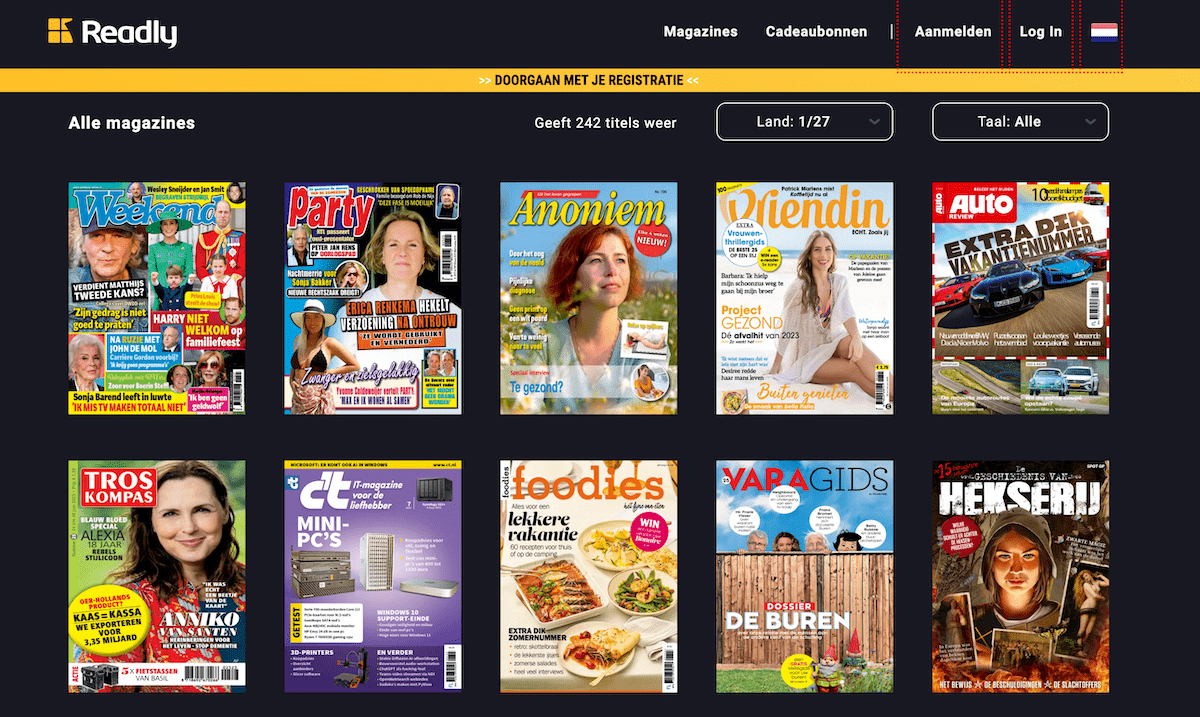Open the Auto Review magazine cover

pyautogui.click(x=1020, y=298)
